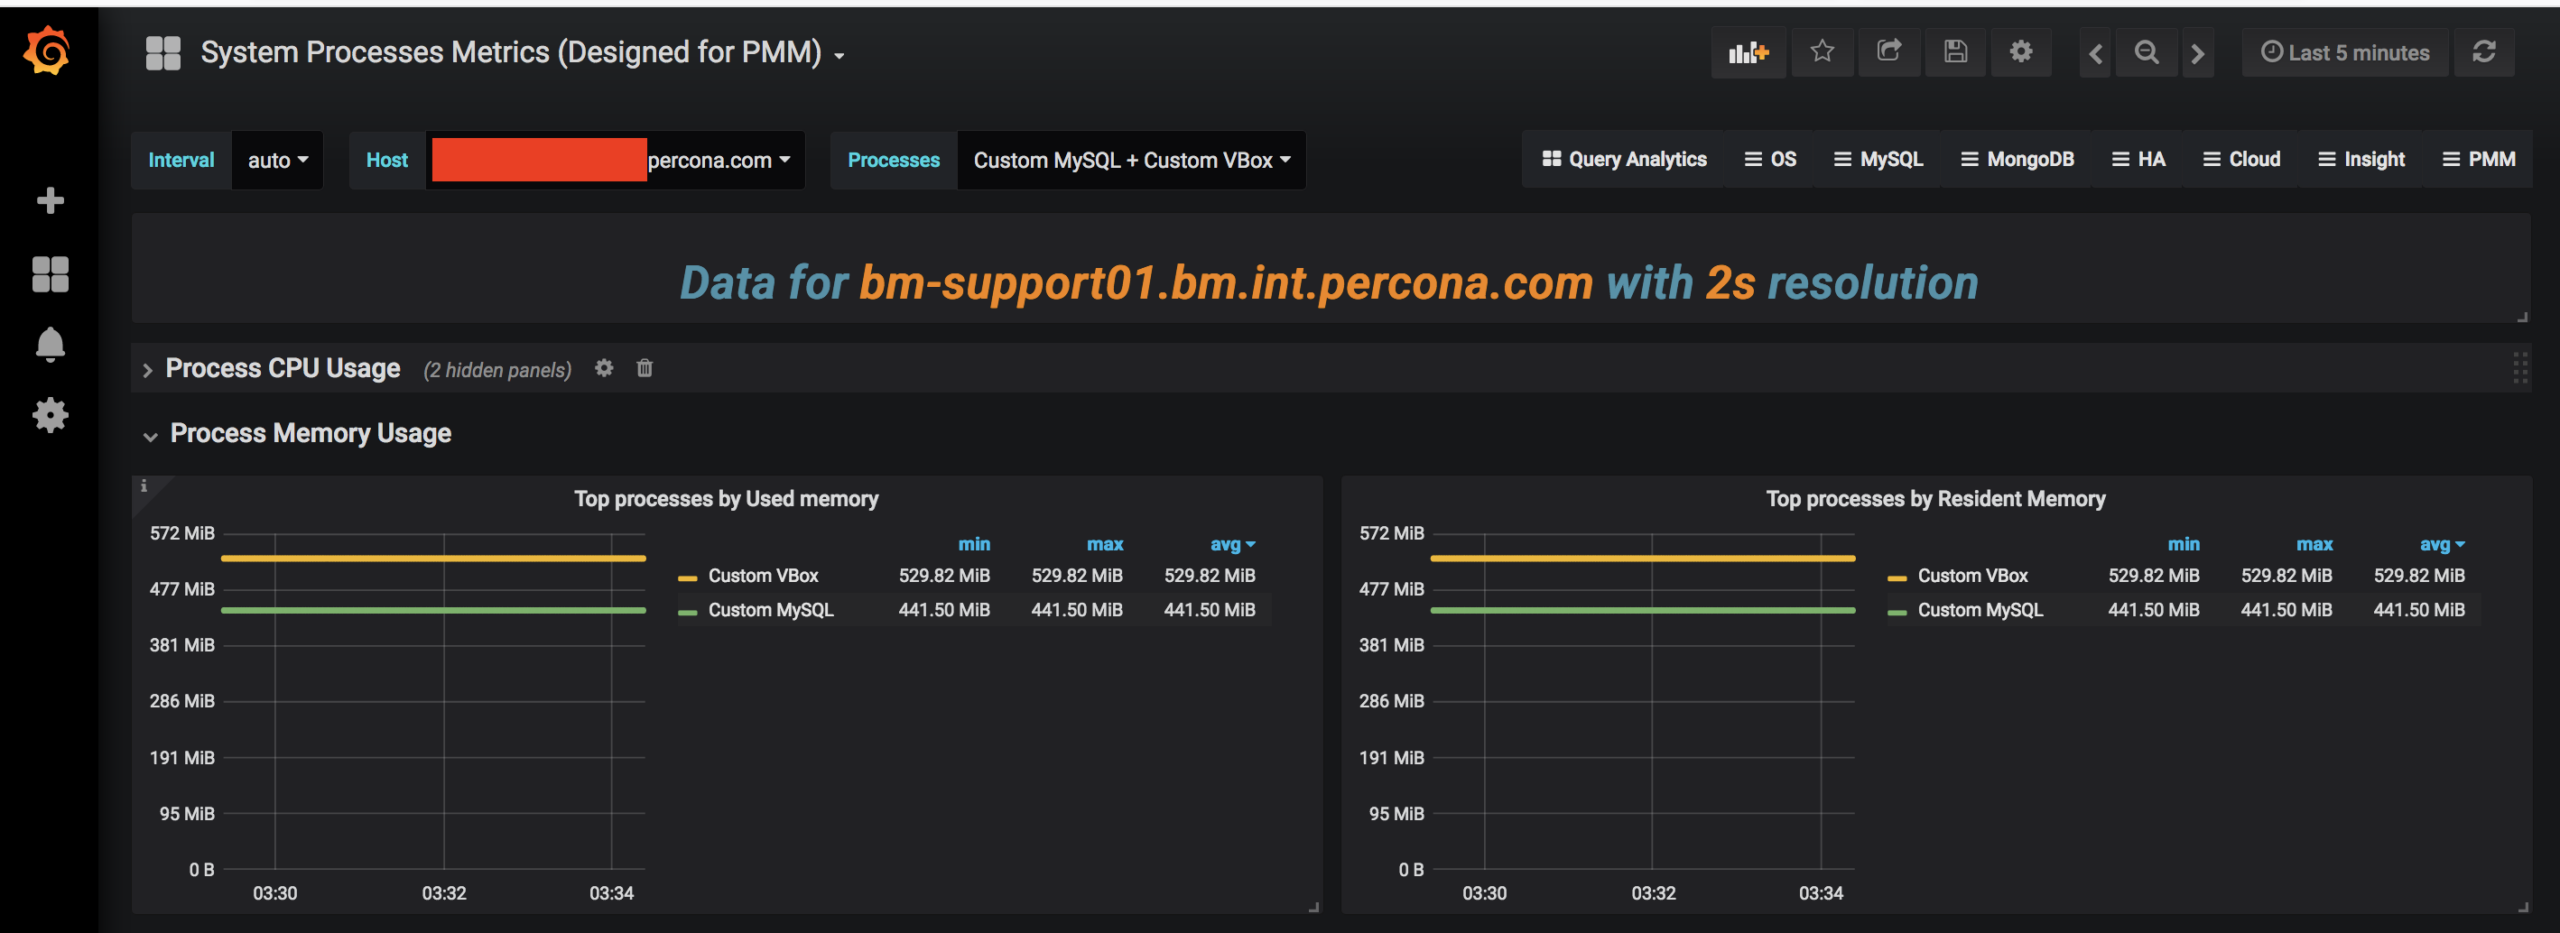Open the Interval auto dropdown

(278, 160)
